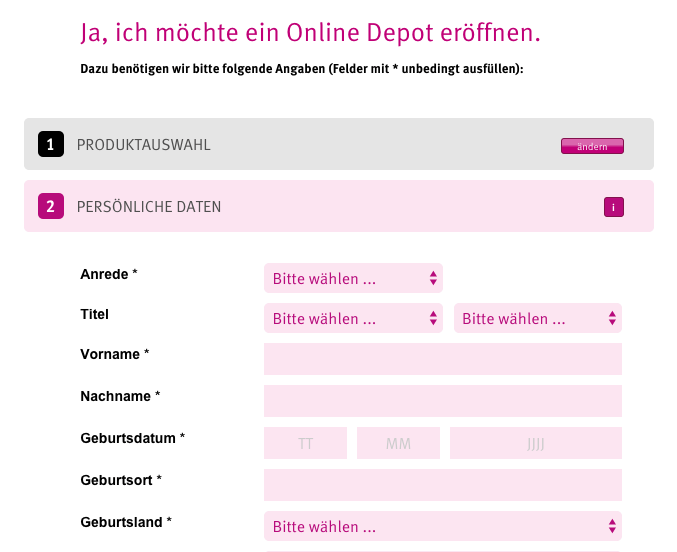This screenshot has height=552, width=677.
Task: Click the TT day field of Geburtsdatum
Action: [305, 443]
